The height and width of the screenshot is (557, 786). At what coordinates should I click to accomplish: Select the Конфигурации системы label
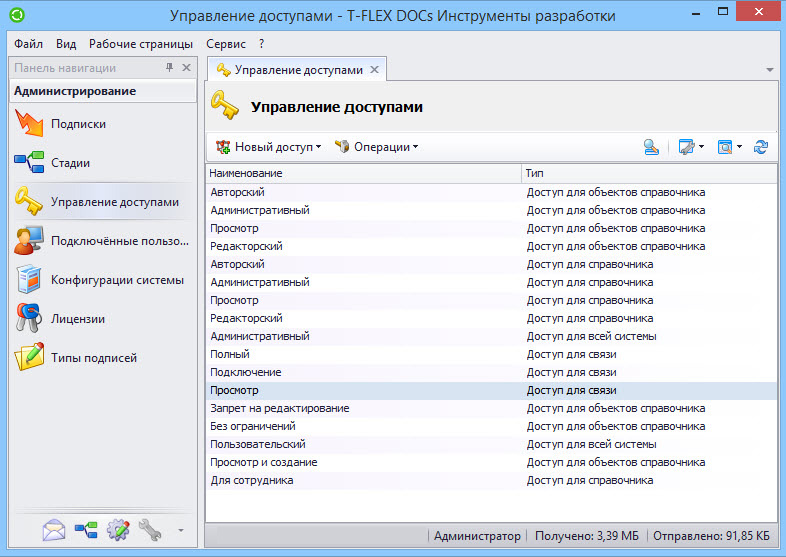117,280
